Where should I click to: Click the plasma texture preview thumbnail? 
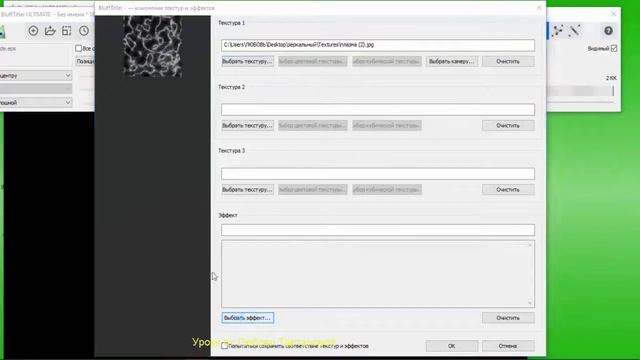pos(153,46)
